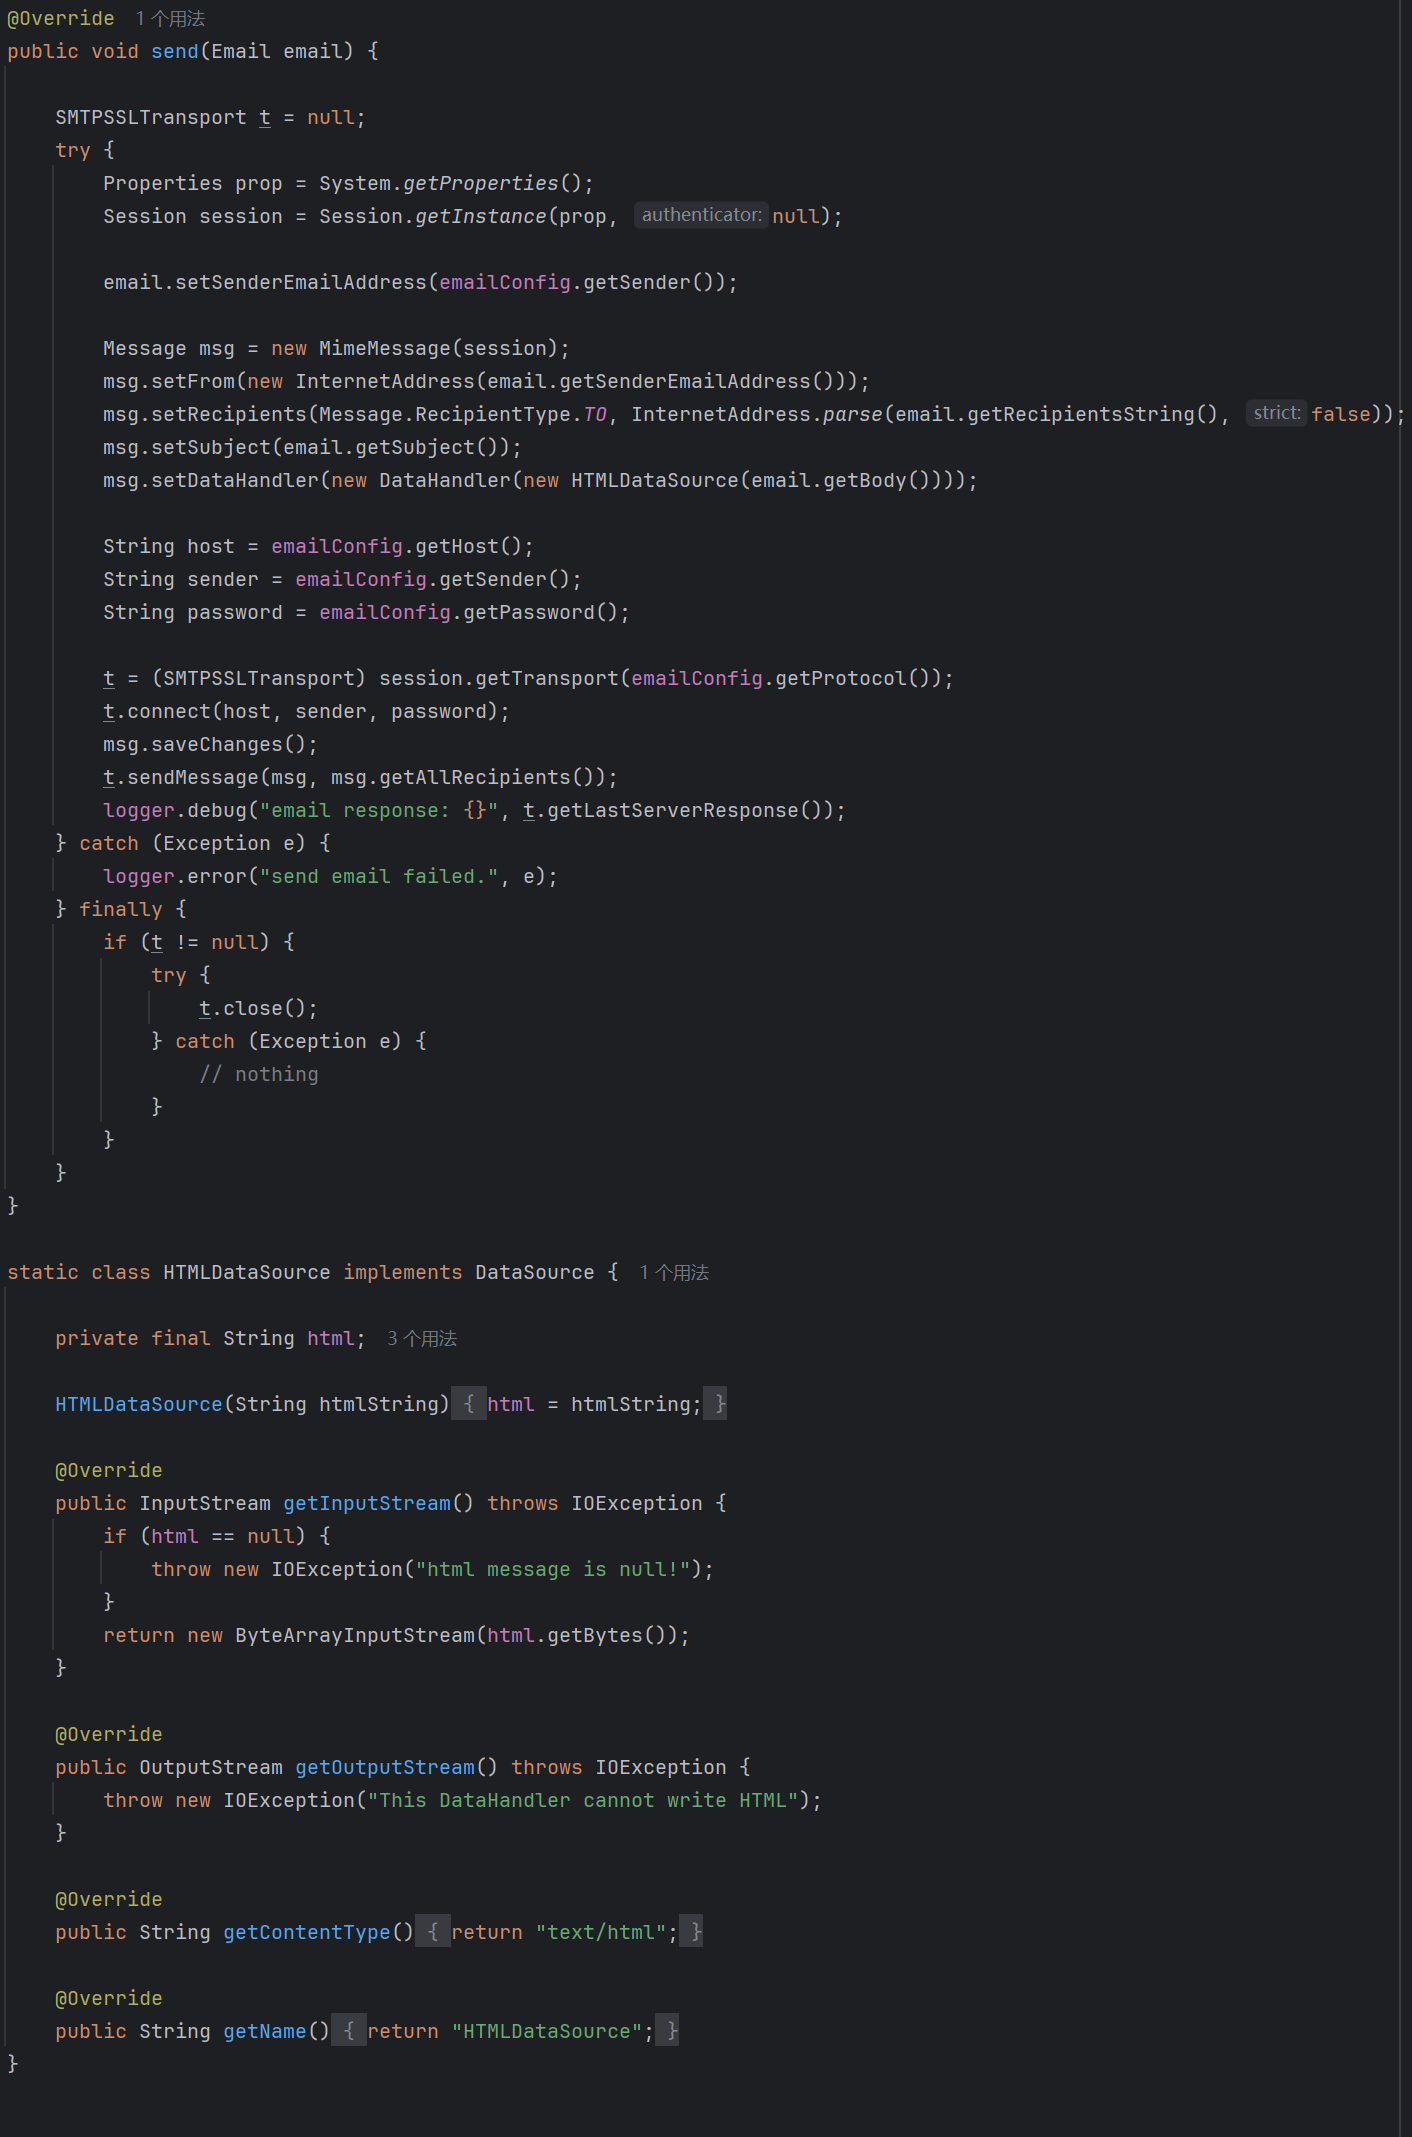Click the "email response: {}" string
Screen dimensions: 1412x2137
tap(379, 810)
